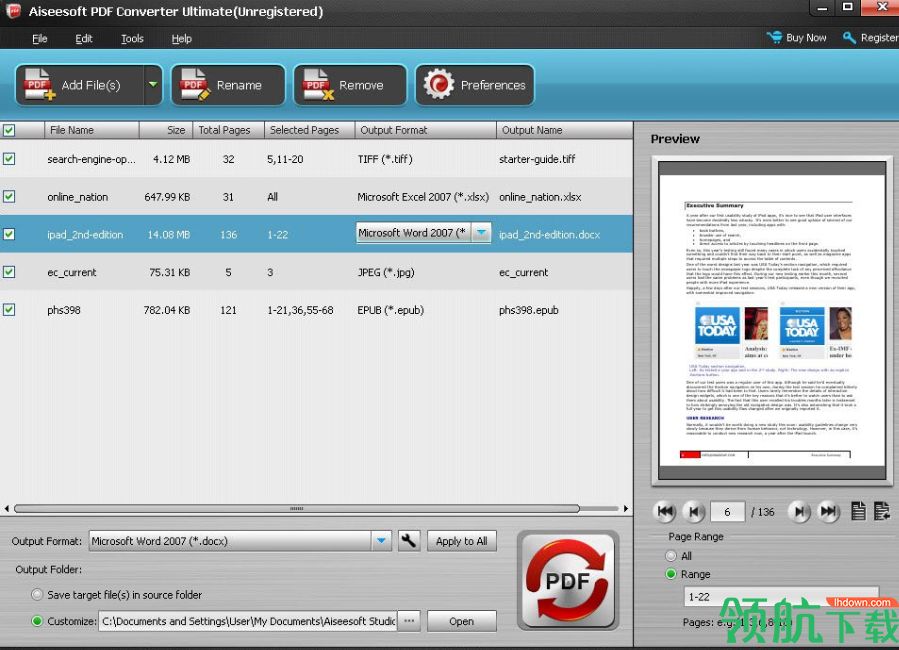Screen dimensions: 899x650
Task: Click the EPUB (*.epub) format cell
Action: click(x=390, y=310)
